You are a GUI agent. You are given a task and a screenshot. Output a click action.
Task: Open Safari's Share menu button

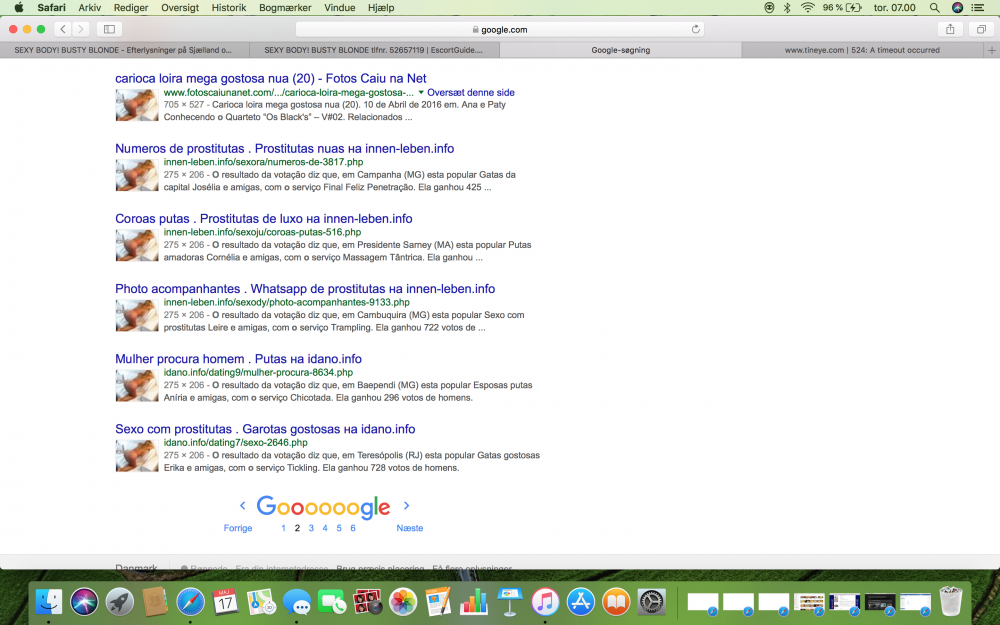[950, 29]
